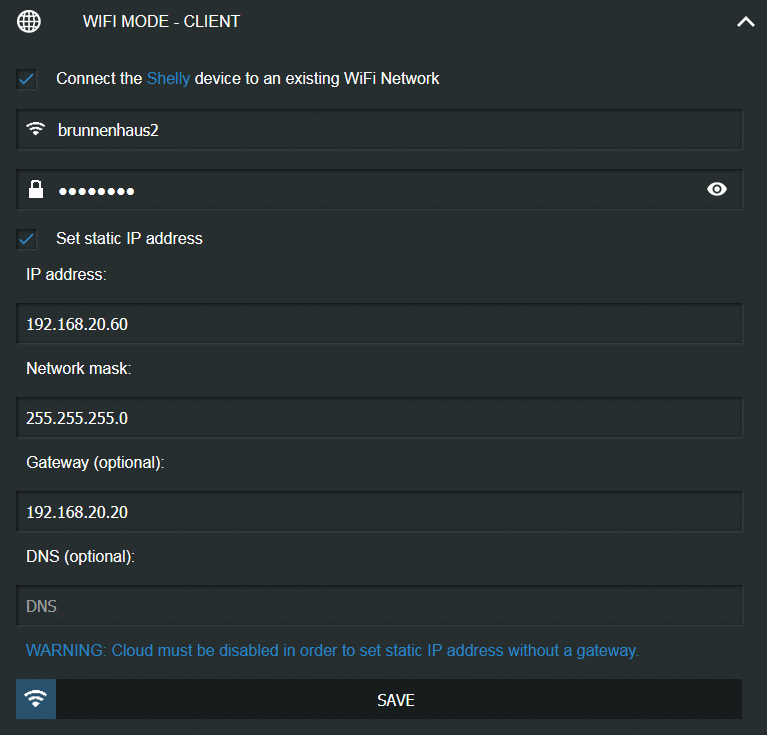Click the Set static IP address label
Viewport: 767px width, 735px height.
click(x=129, y=239)
